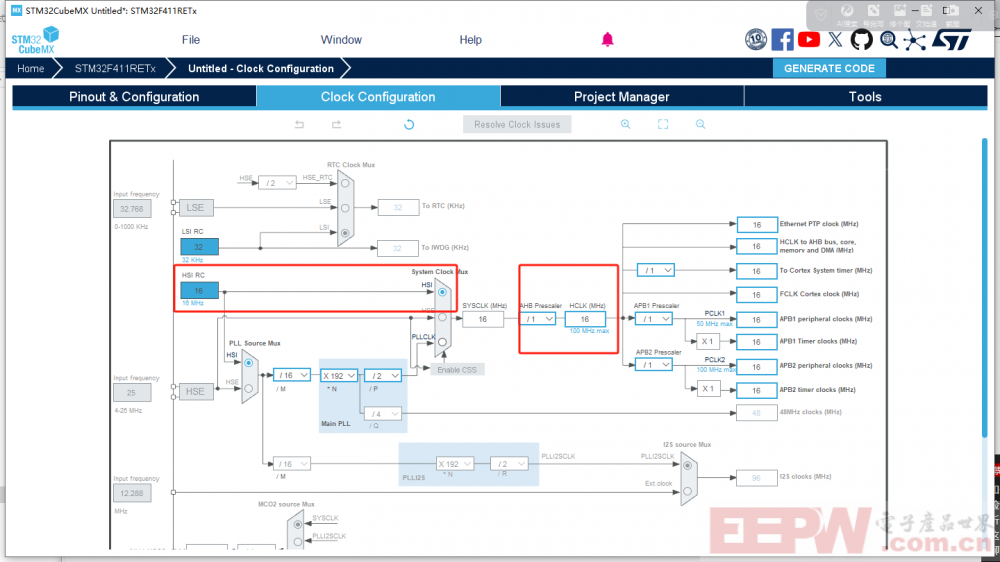Screen dimensions: 1000x562
Task: Click the ST logo icon
Action: (952, 40)
